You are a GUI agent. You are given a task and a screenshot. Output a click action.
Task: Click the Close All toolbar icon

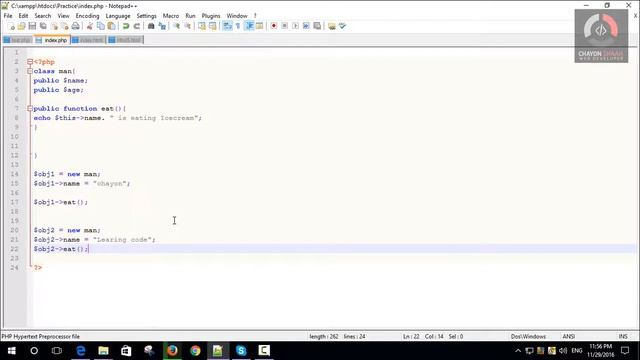(64, 26)
